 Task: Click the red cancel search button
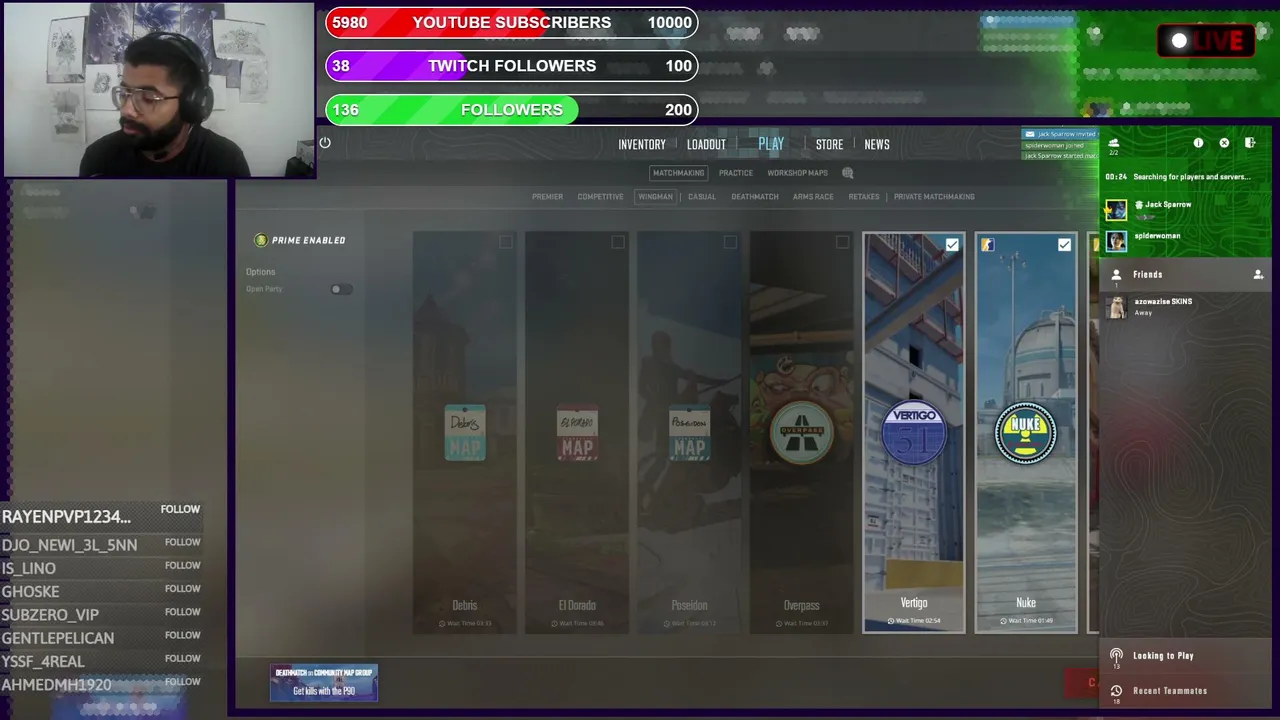pyautogui.click(x=1082, y=683)
